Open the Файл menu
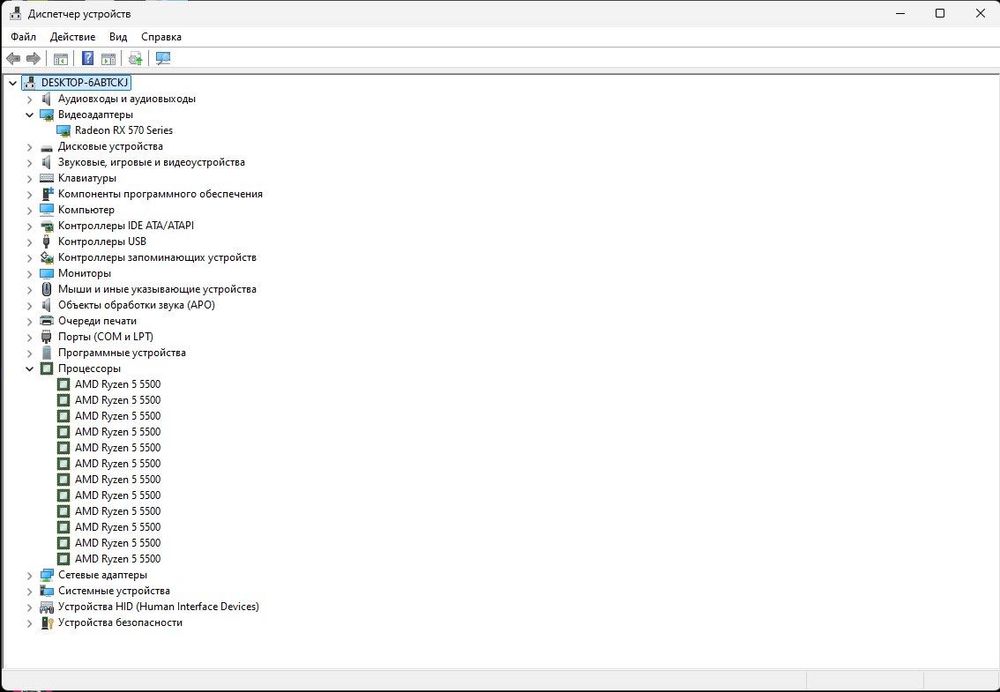The image size is (1000, 692). point(24,37)
